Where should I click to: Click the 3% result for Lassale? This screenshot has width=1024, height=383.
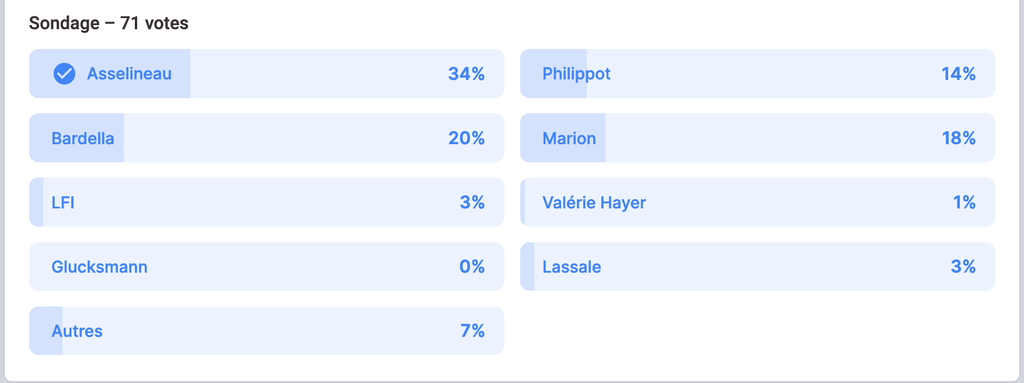963,267
